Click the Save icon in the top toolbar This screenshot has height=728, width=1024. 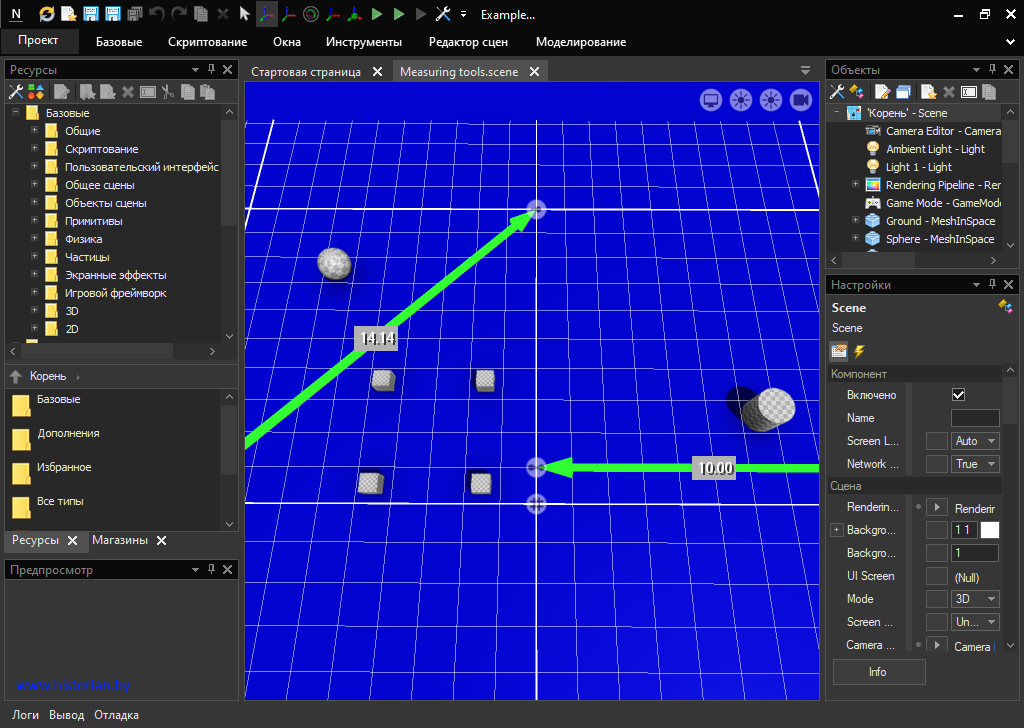coord(91,15)
